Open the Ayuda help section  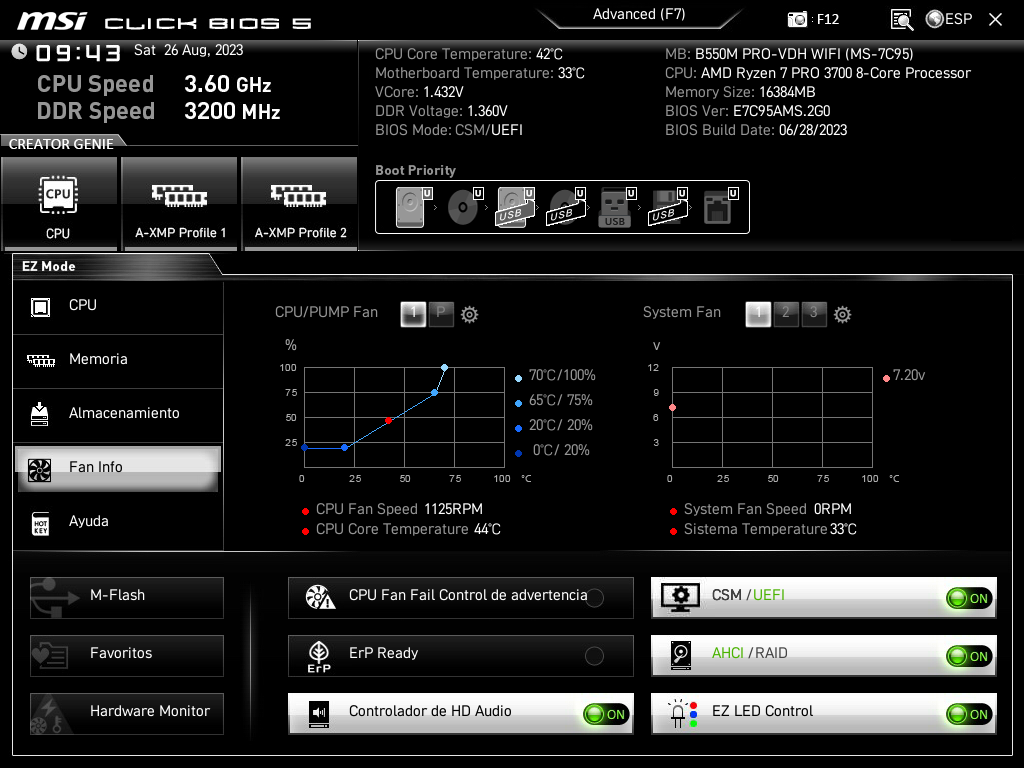(x=118, y=522)
